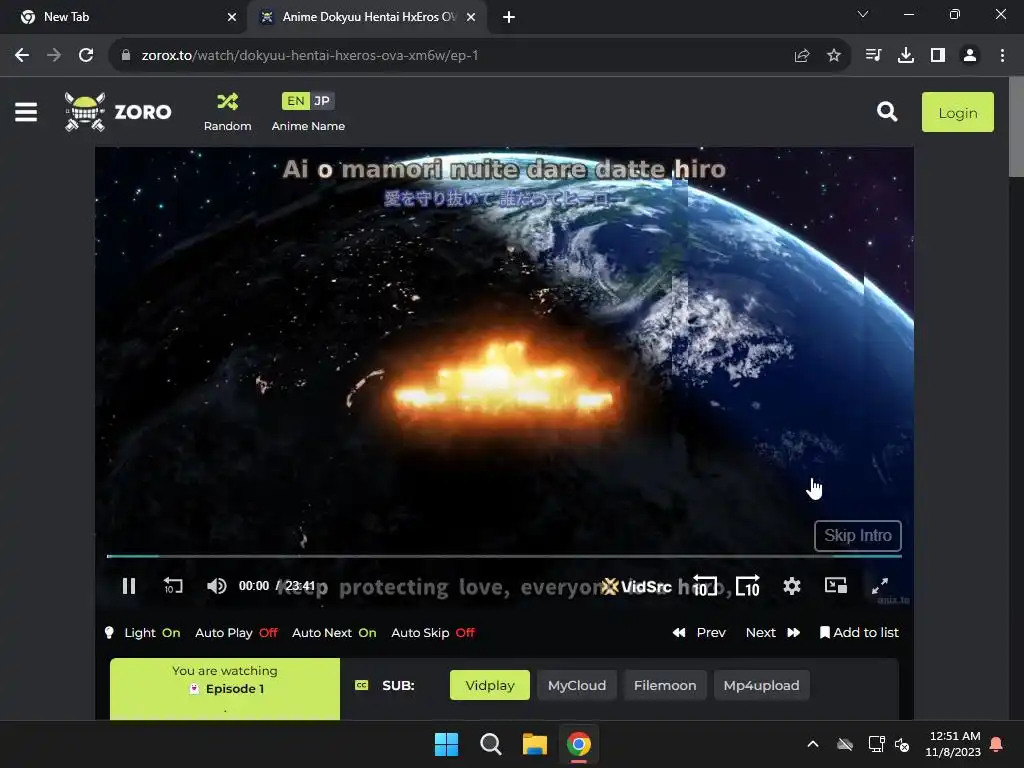Open the taskbar clock and date
1024x768 pixels.
point(953,744)
